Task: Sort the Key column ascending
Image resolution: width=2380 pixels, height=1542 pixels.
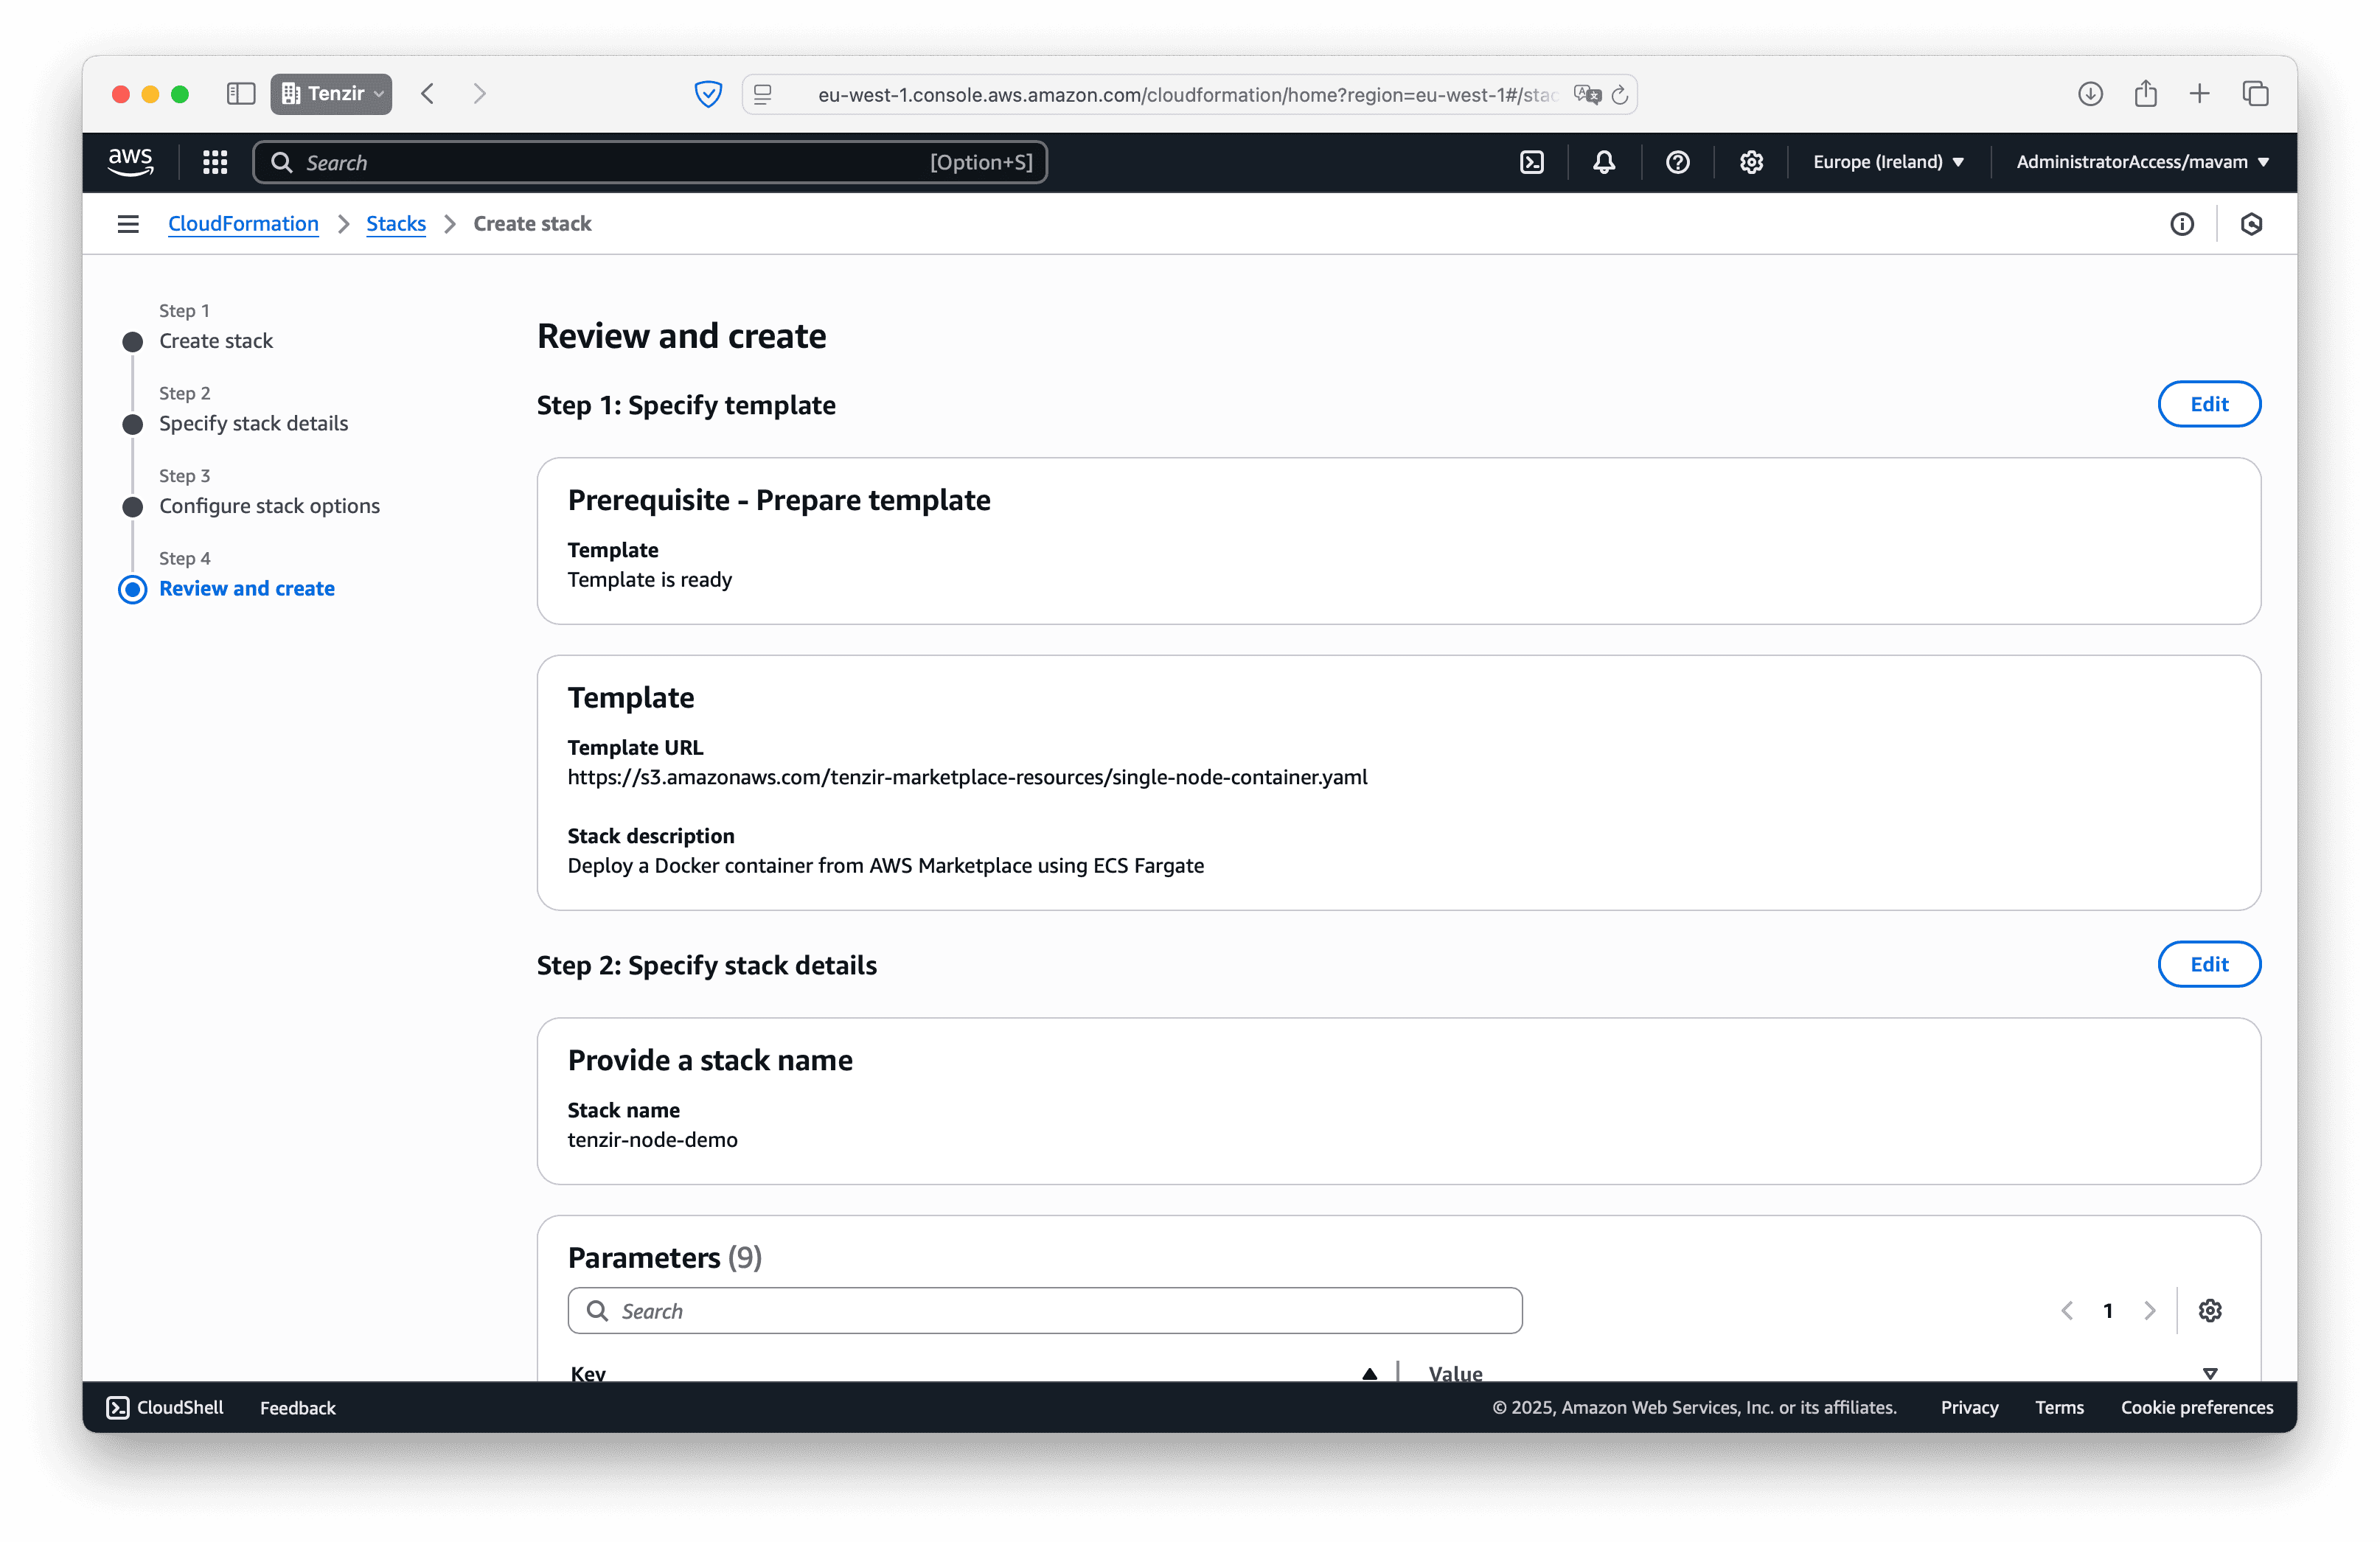Action: 1369,1373
